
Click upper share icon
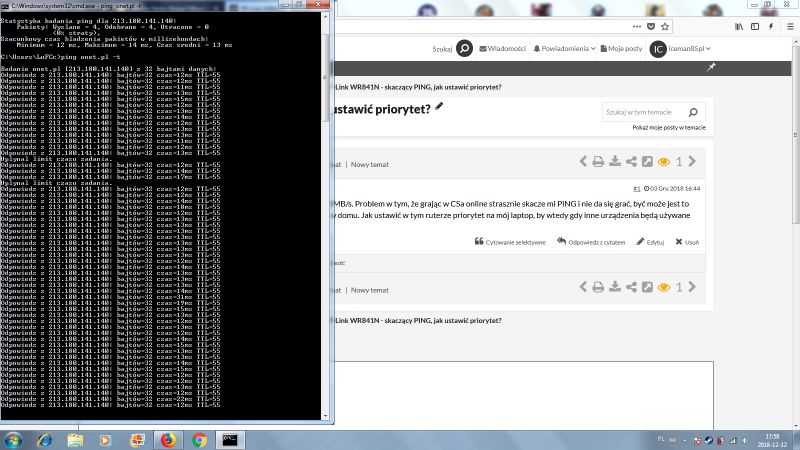631,161
